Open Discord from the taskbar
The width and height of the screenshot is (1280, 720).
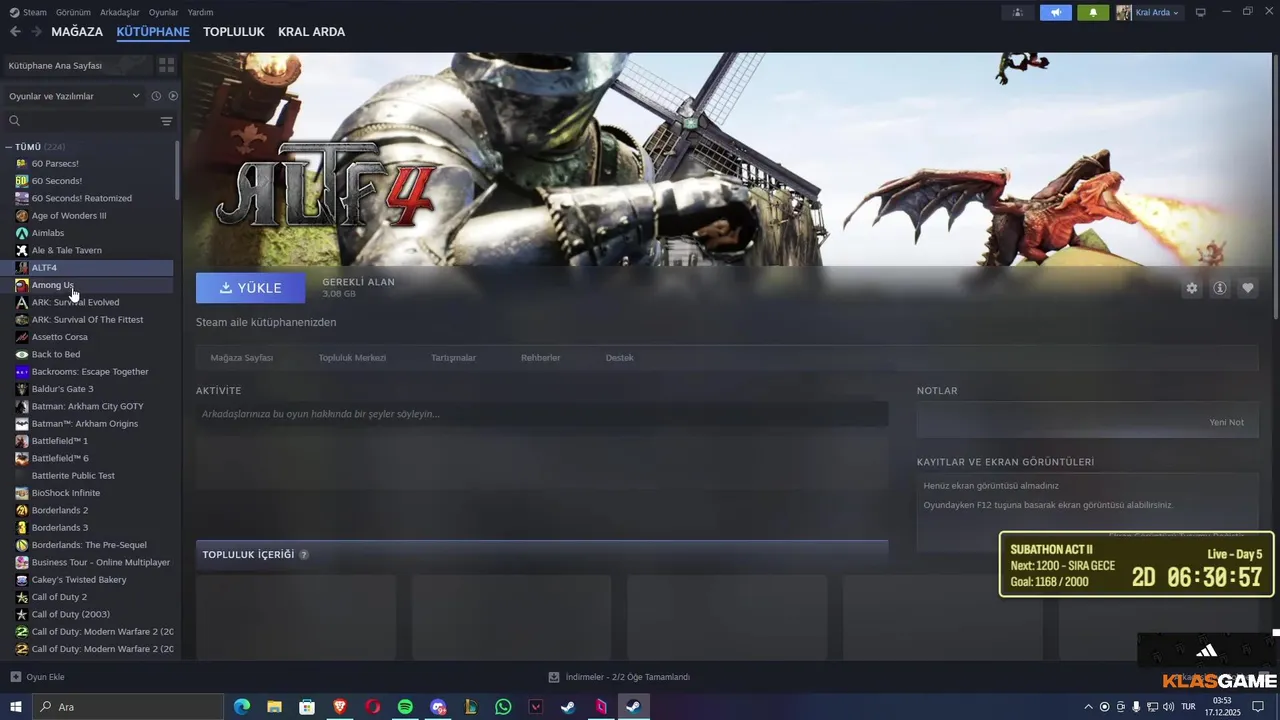tap(438, 707)
